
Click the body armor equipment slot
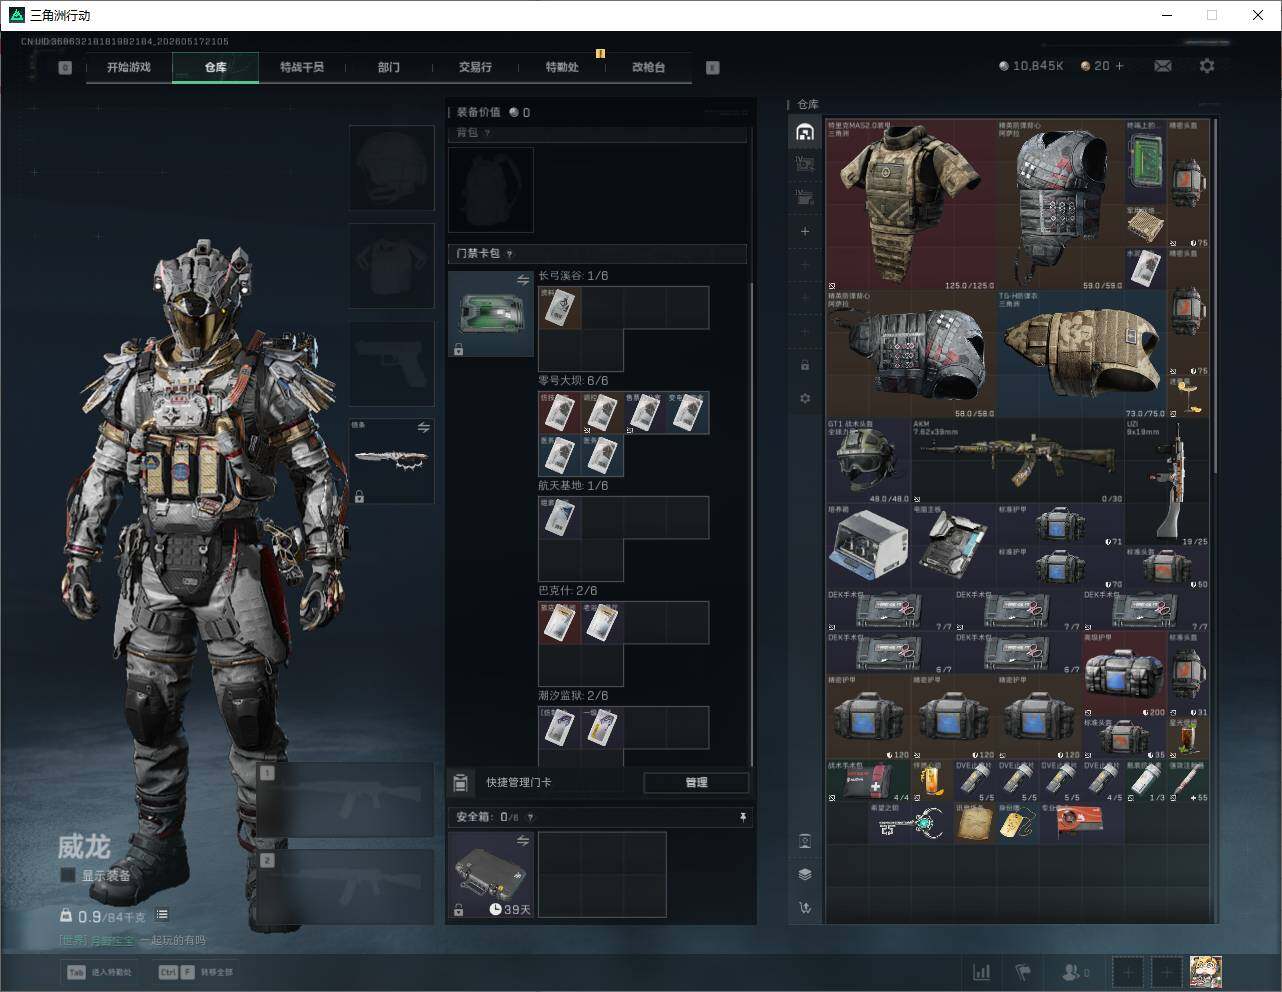click(392, 266)
